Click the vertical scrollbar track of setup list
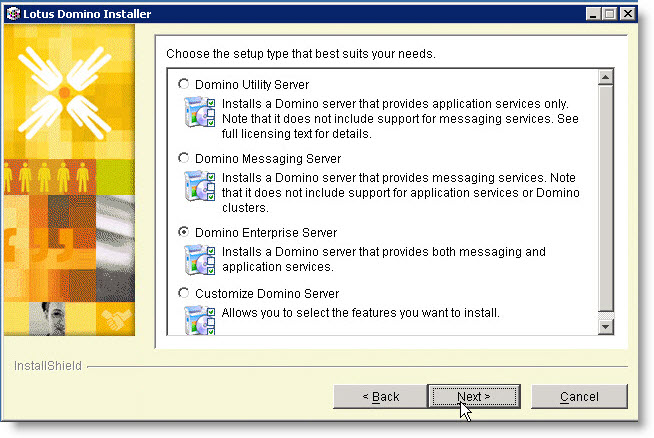The height and width of the screenshot is (438, 654). click(x=604, y=200)
